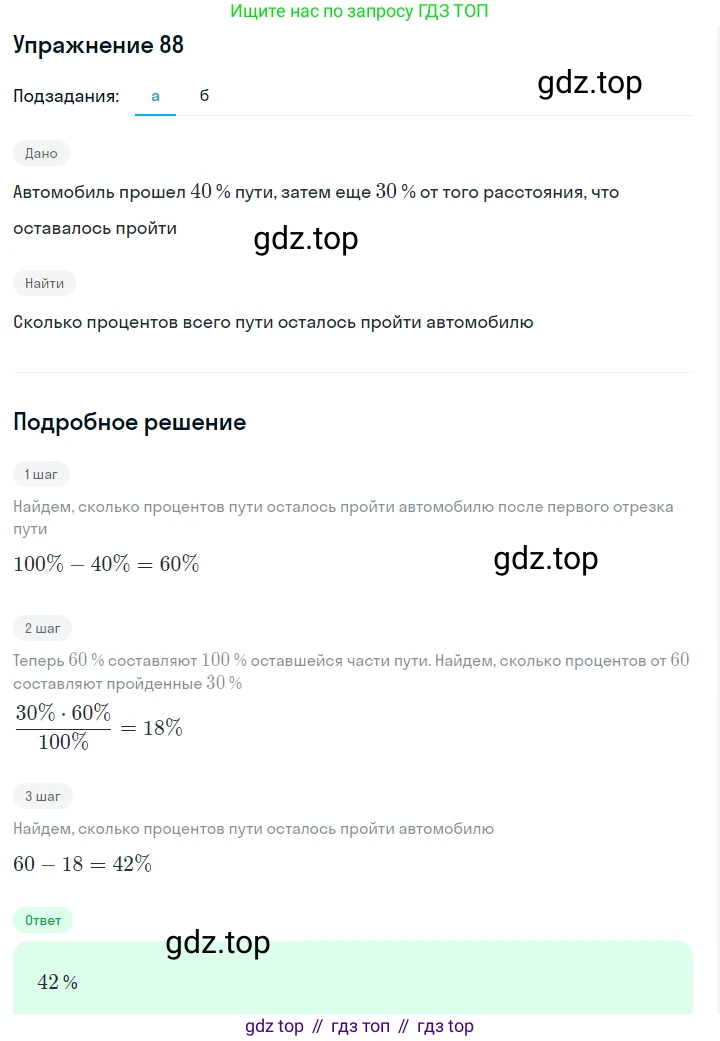Image resolution: width=720 pixels, height=1041 pixels.
Task: Click the "Дано" badge
Action: 42,153
